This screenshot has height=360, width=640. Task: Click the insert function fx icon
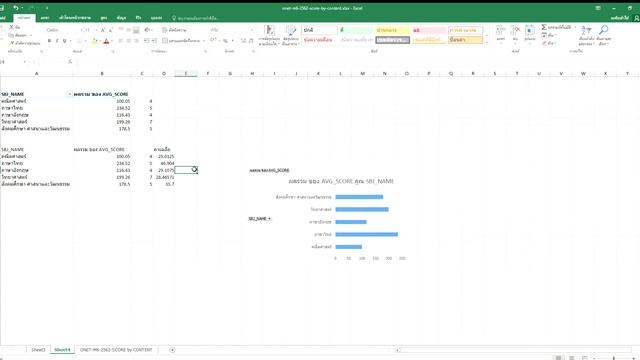coord(70,62)
